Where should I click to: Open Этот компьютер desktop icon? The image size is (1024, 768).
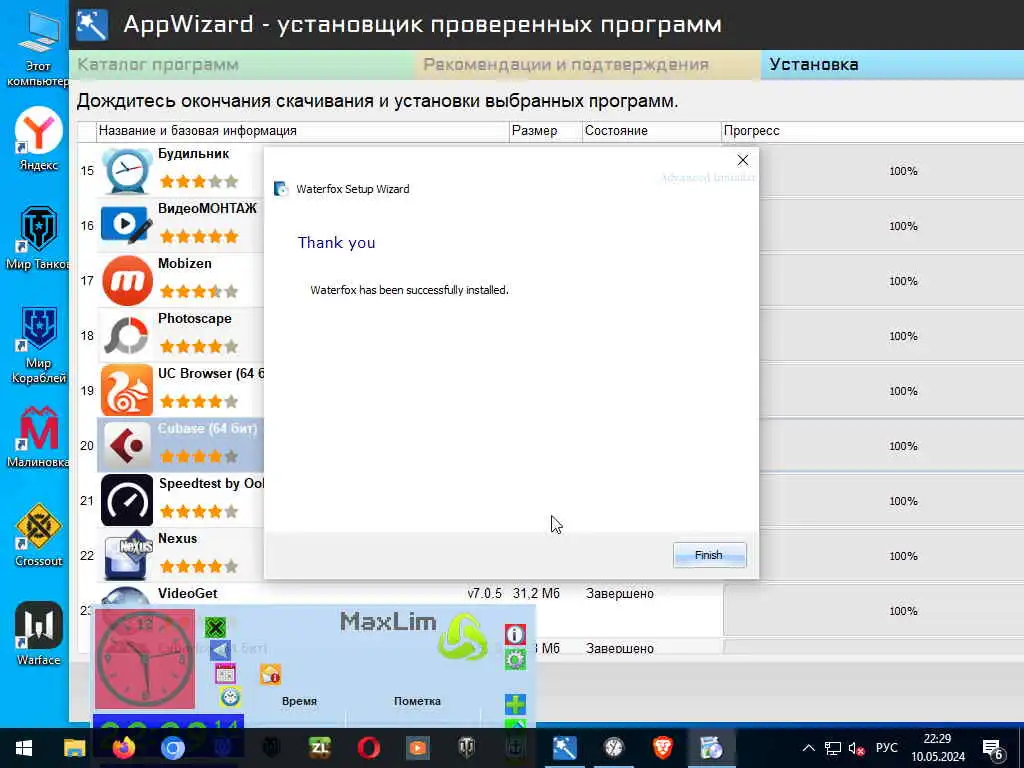(38, 49)
